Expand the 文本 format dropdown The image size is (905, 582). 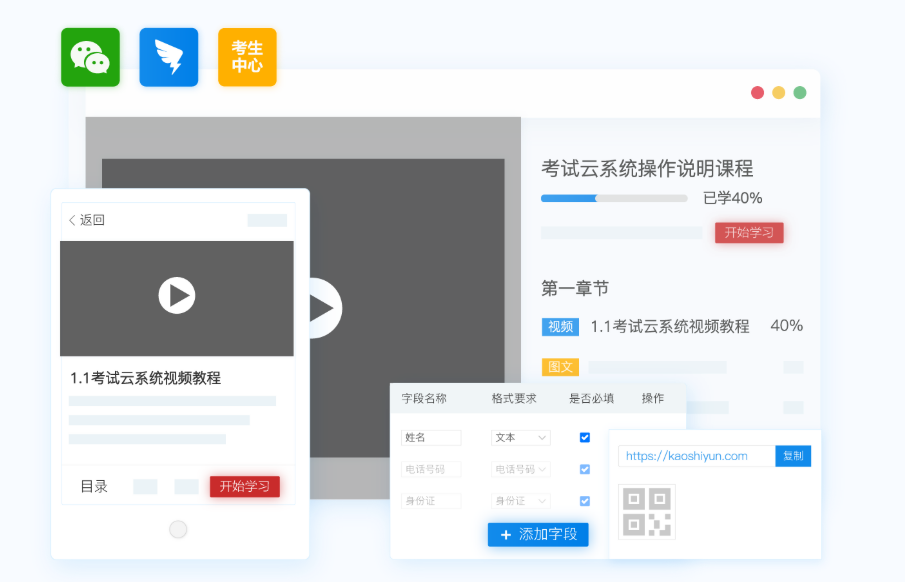[x=521, y=438]
